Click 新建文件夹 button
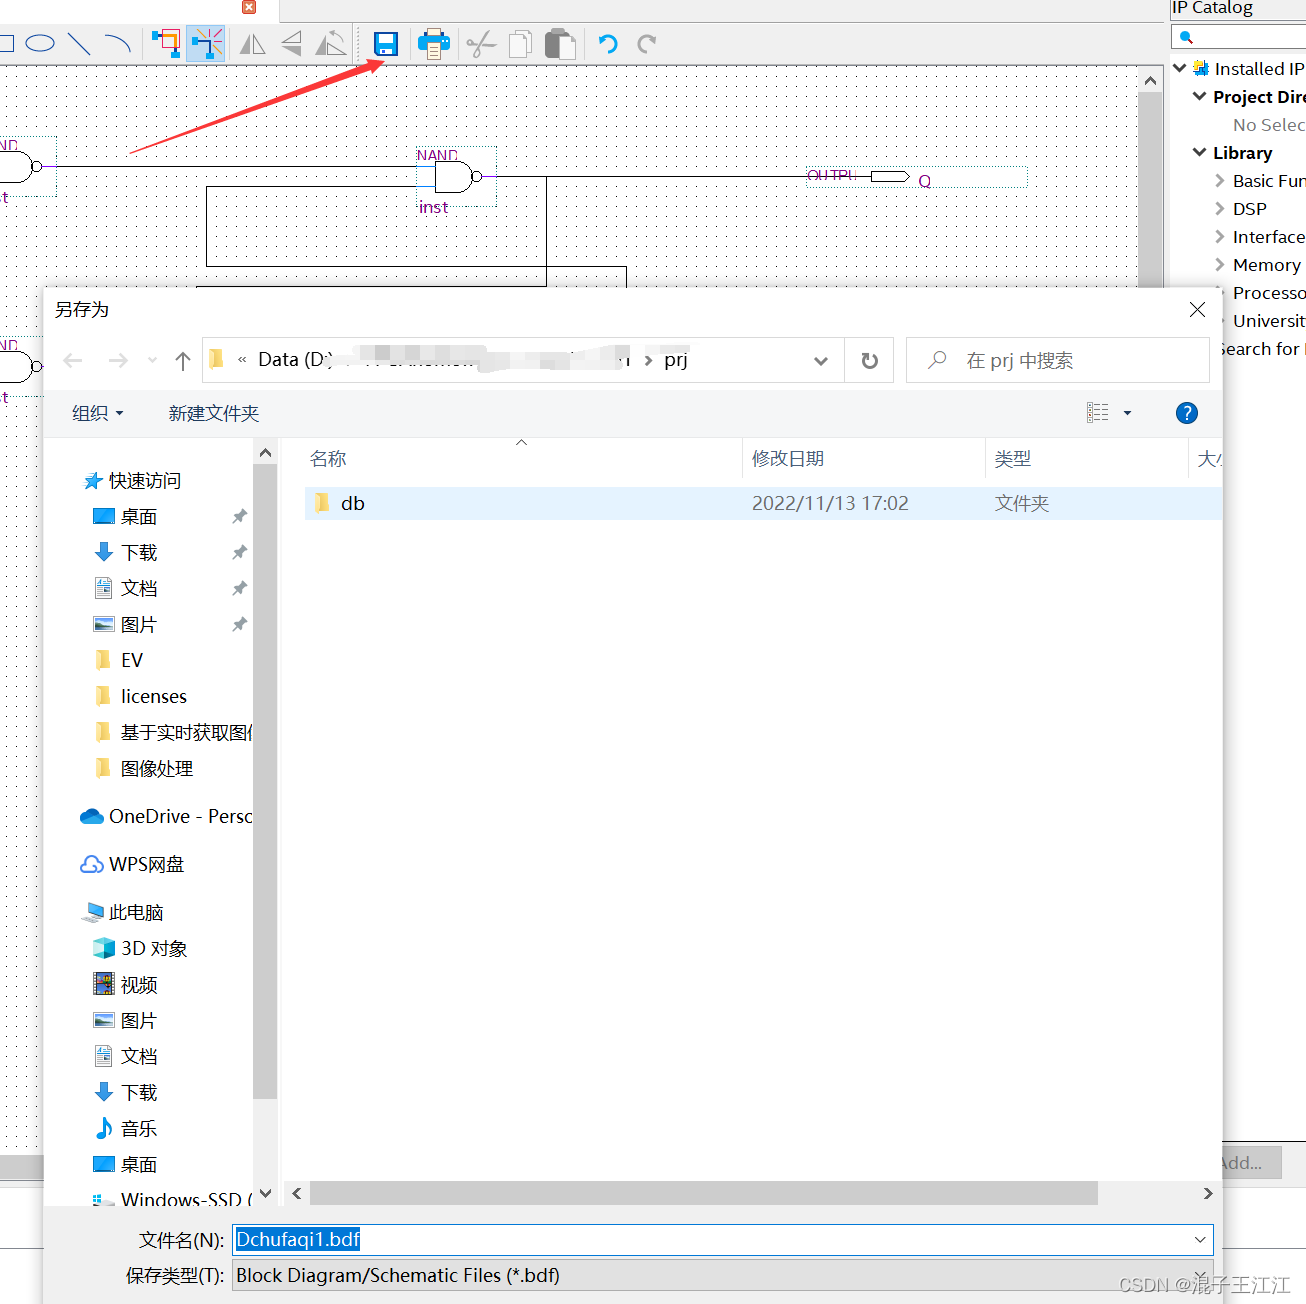The image size is (1306, 1304). coord(214,413)
